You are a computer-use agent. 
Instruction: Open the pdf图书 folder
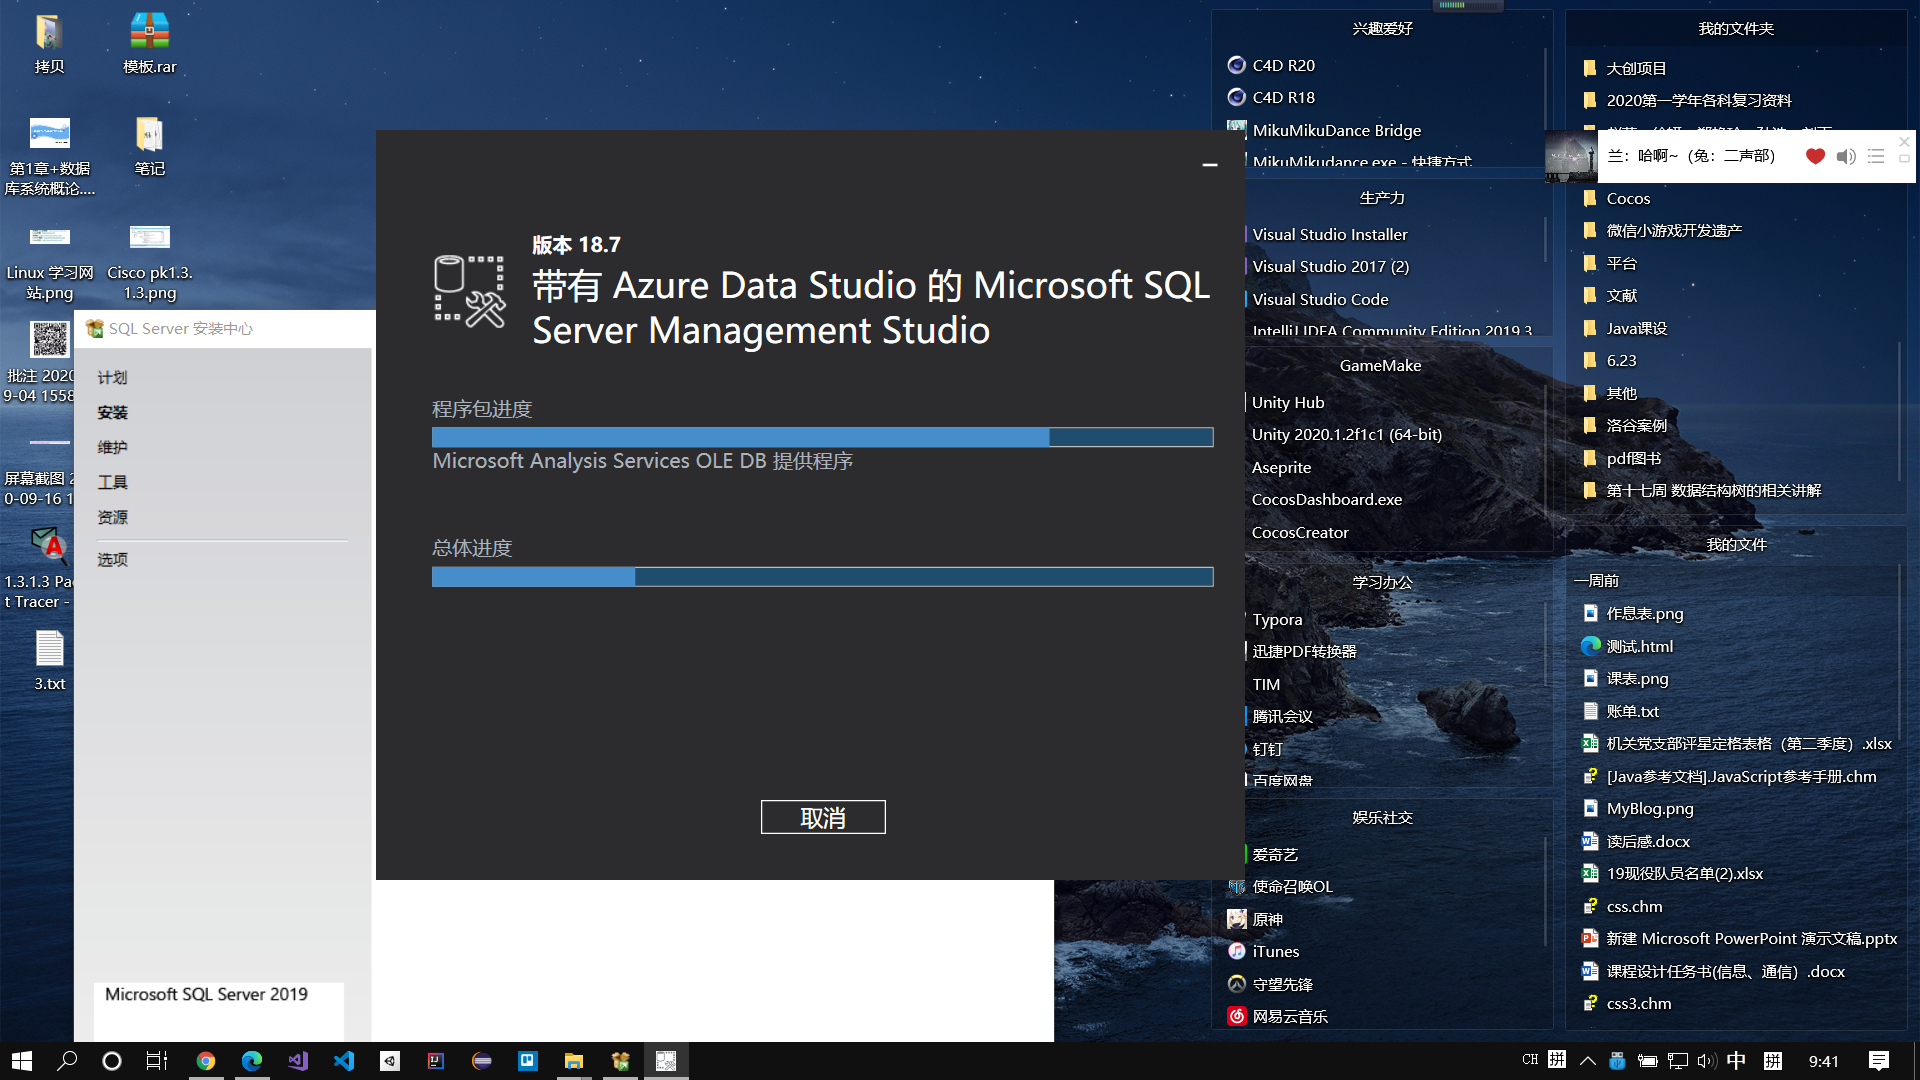1622,458
